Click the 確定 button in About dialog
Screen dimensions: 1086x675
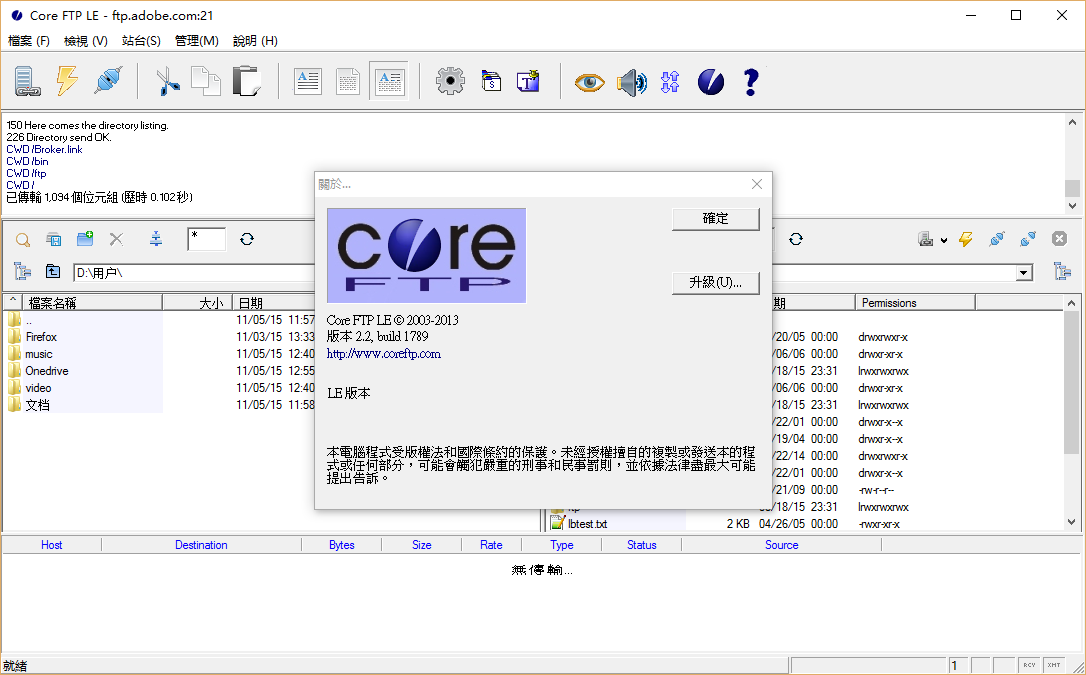[715, 219]
